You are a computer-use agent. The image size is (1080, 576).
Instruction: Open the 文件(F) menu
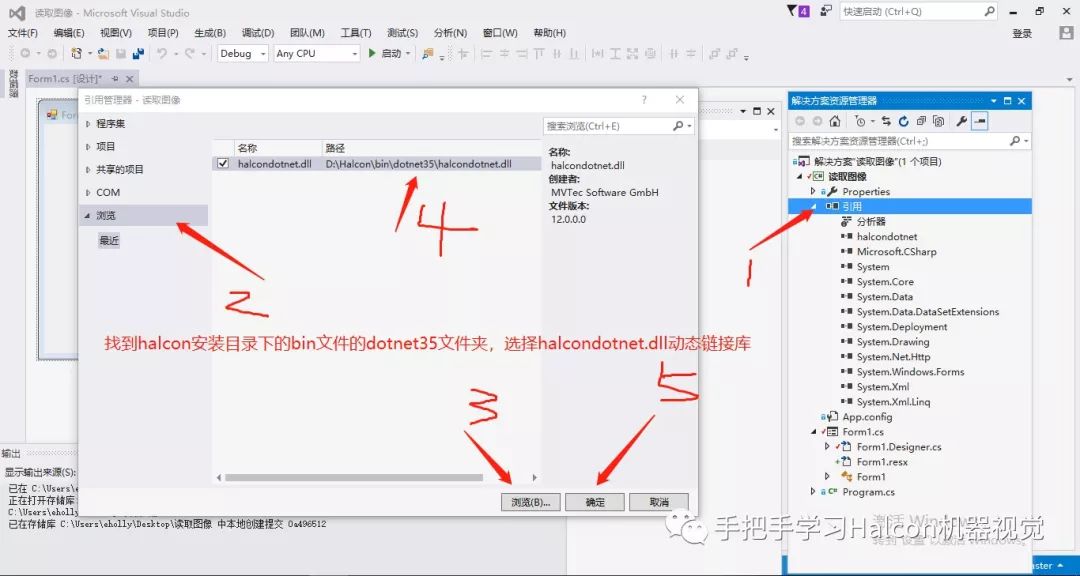point(23,33)
